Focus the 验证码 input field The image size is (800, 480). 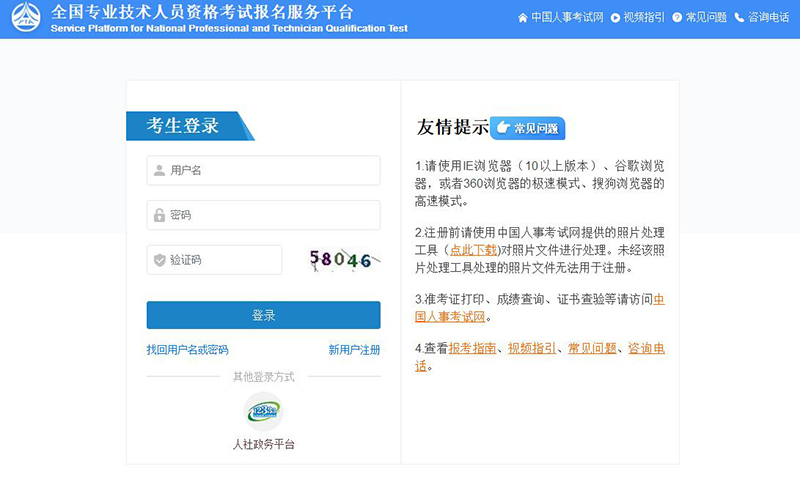pyautogui.click(x=214, y=260)
